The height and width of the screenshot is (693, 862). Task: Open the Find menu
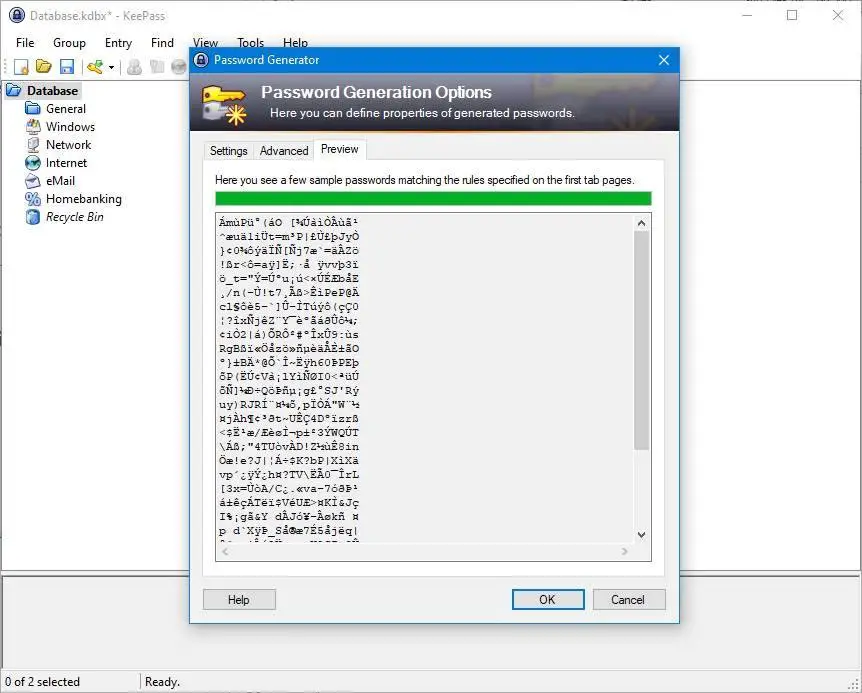162,43
